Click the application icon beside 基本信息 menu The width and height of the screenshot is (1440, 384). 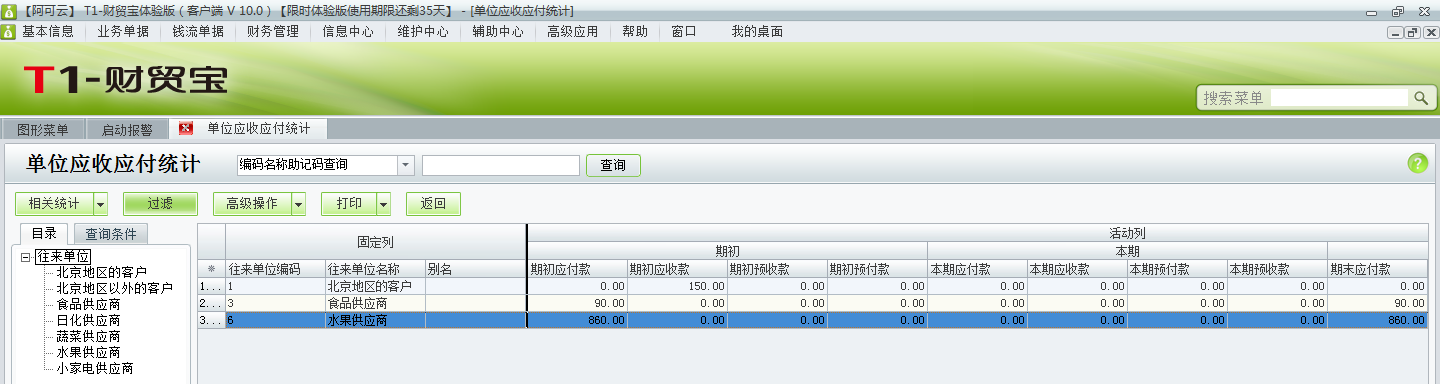(x=8, y=31)
